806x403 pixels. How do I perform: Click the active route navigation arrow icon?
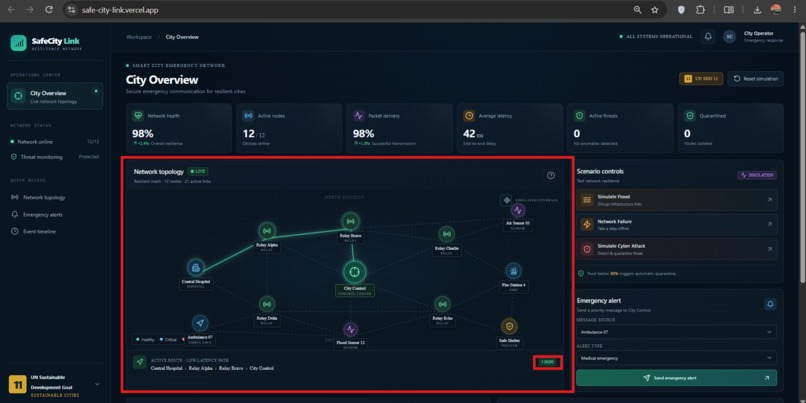(139, 362)
